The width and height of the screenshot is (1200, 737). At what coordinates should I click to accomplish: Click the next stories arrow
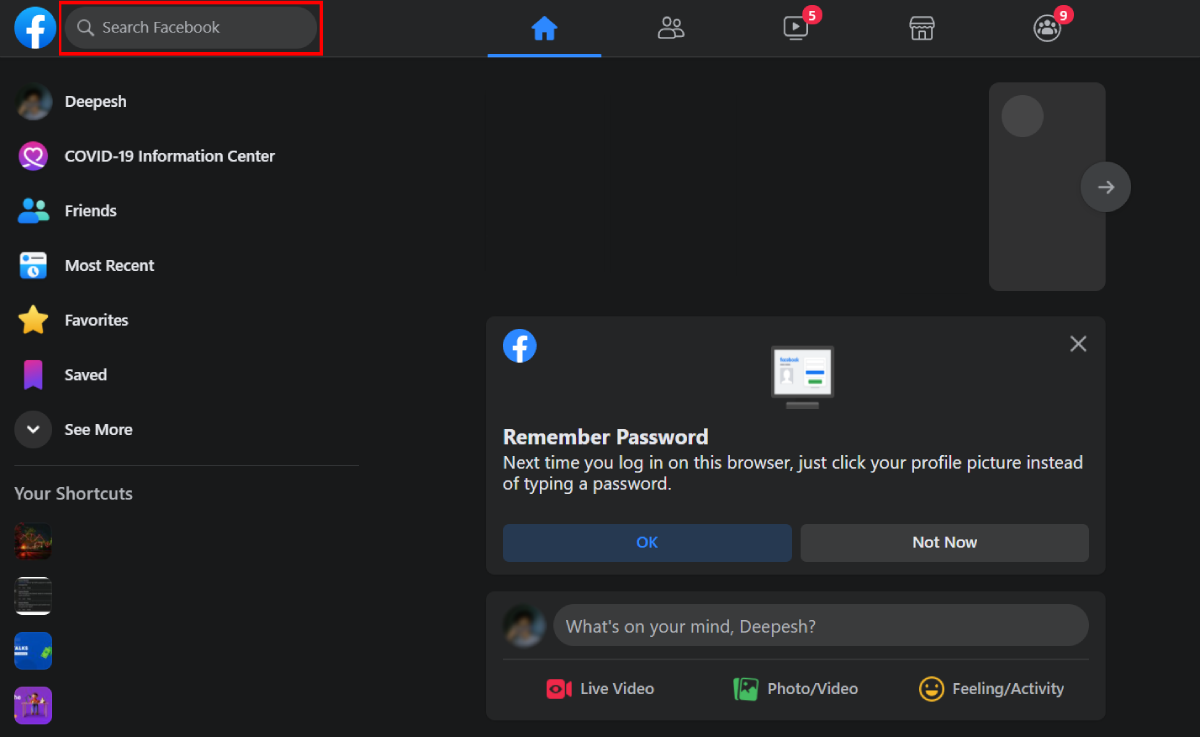(x=1105, y=186)
